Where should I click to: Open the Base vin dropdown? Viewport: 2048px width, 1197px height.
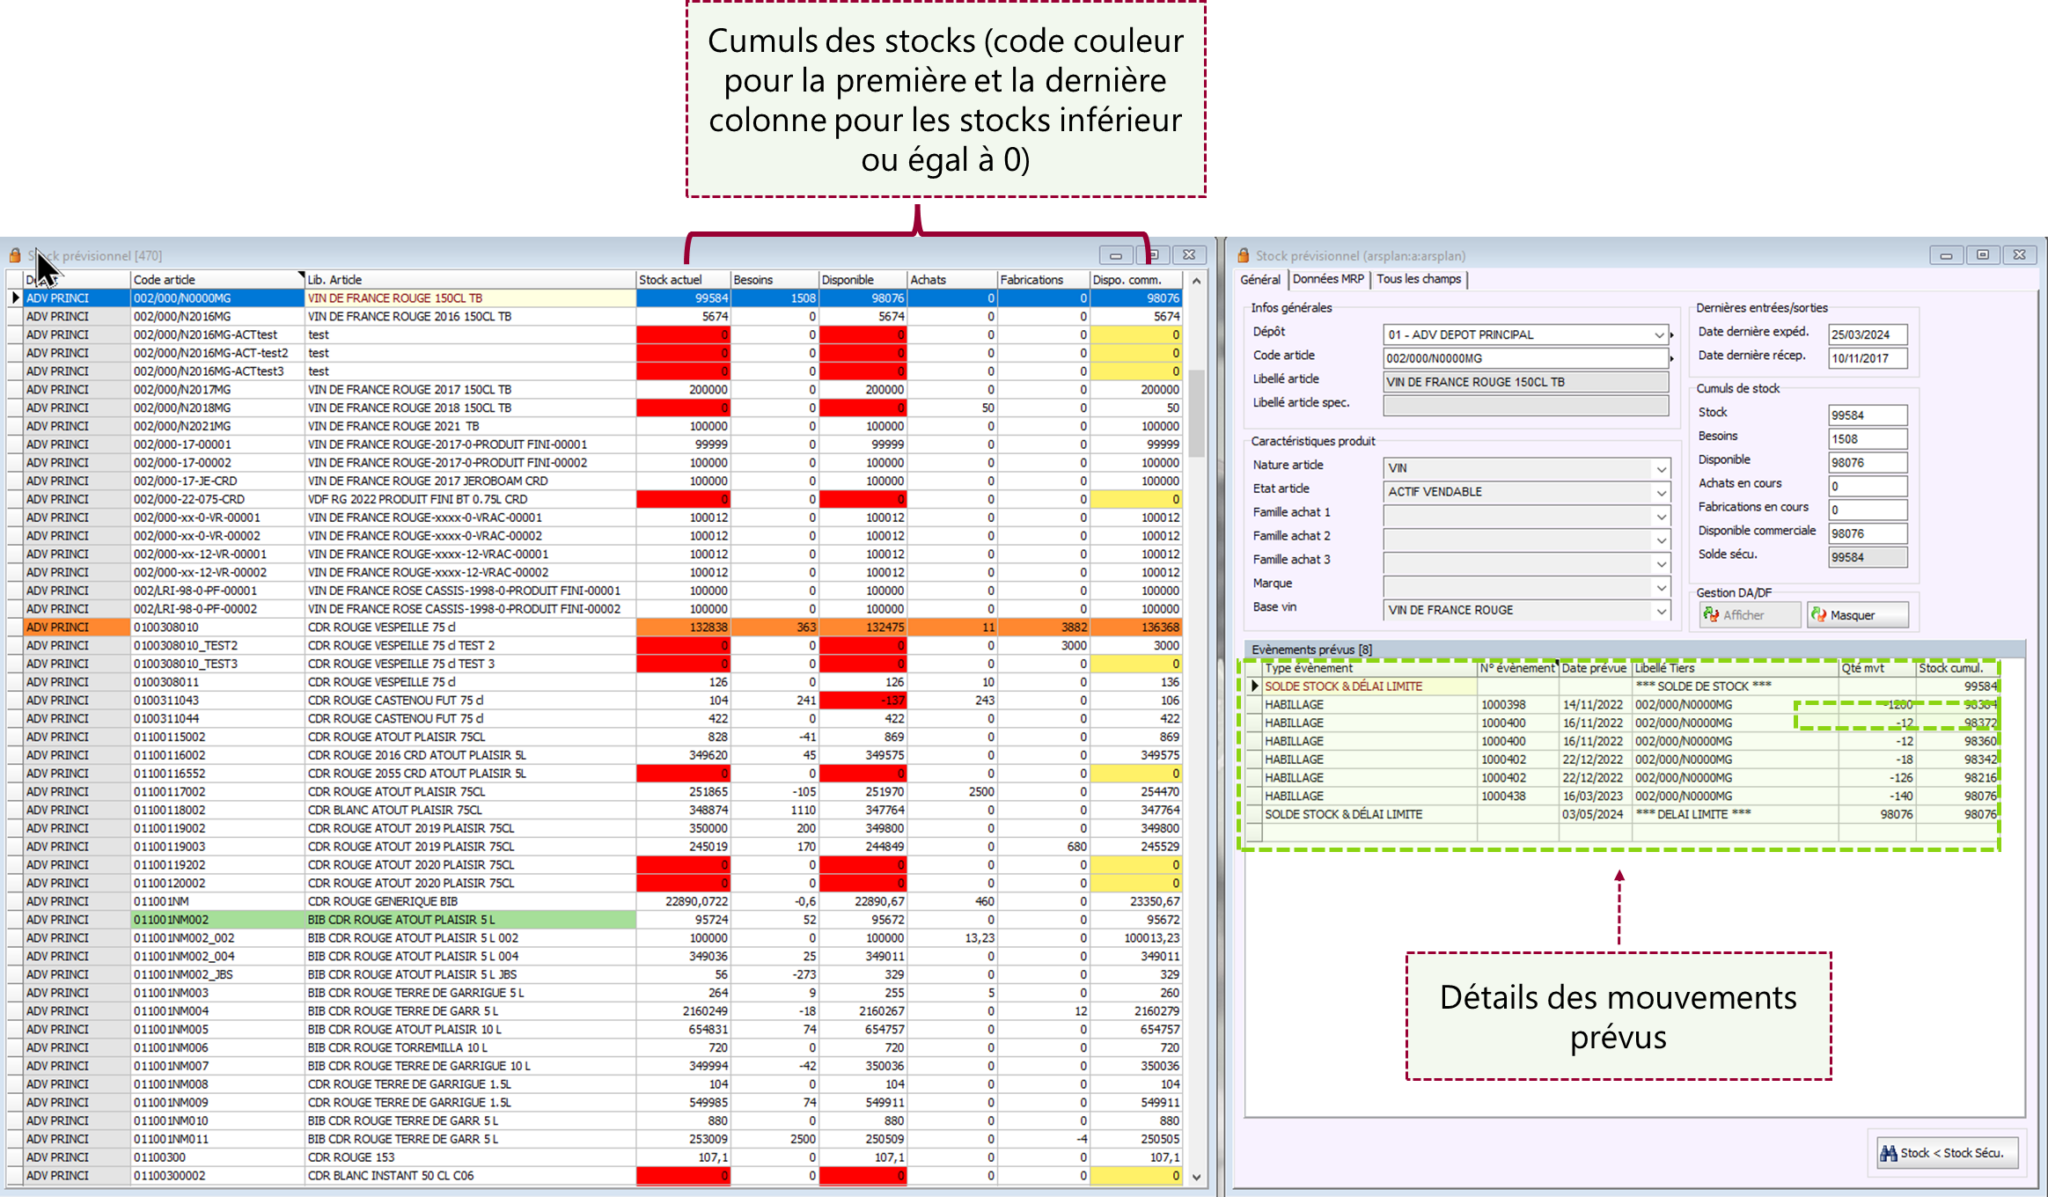1660,610
